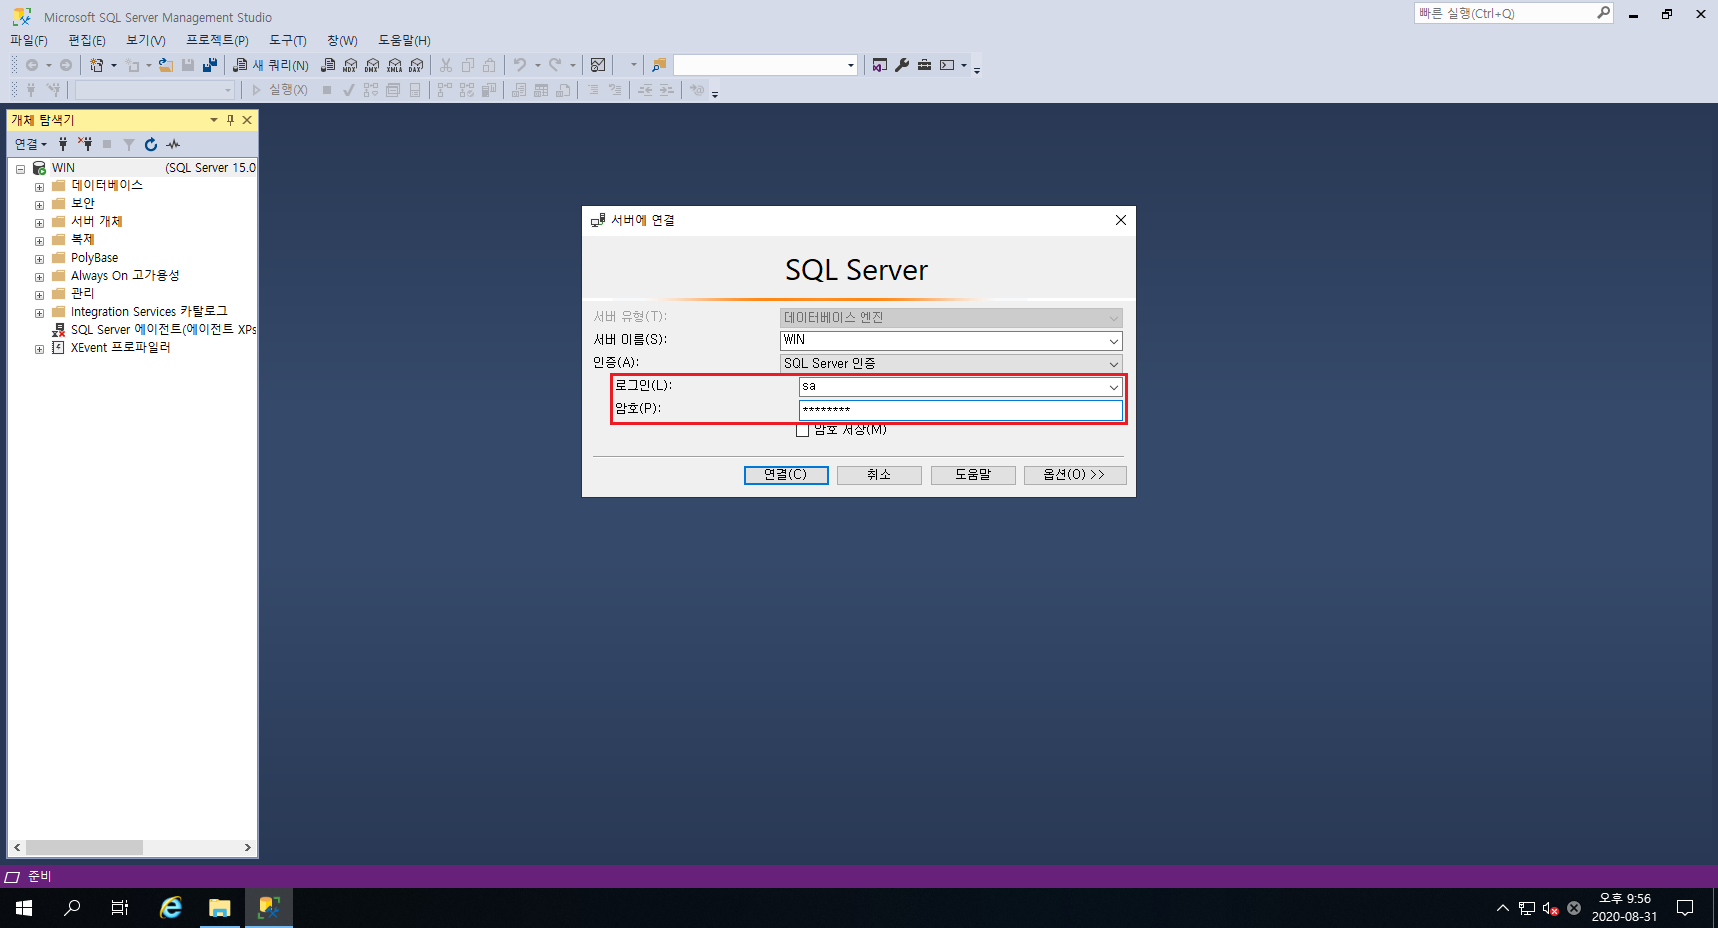Click the Open File folder icon

166,65
